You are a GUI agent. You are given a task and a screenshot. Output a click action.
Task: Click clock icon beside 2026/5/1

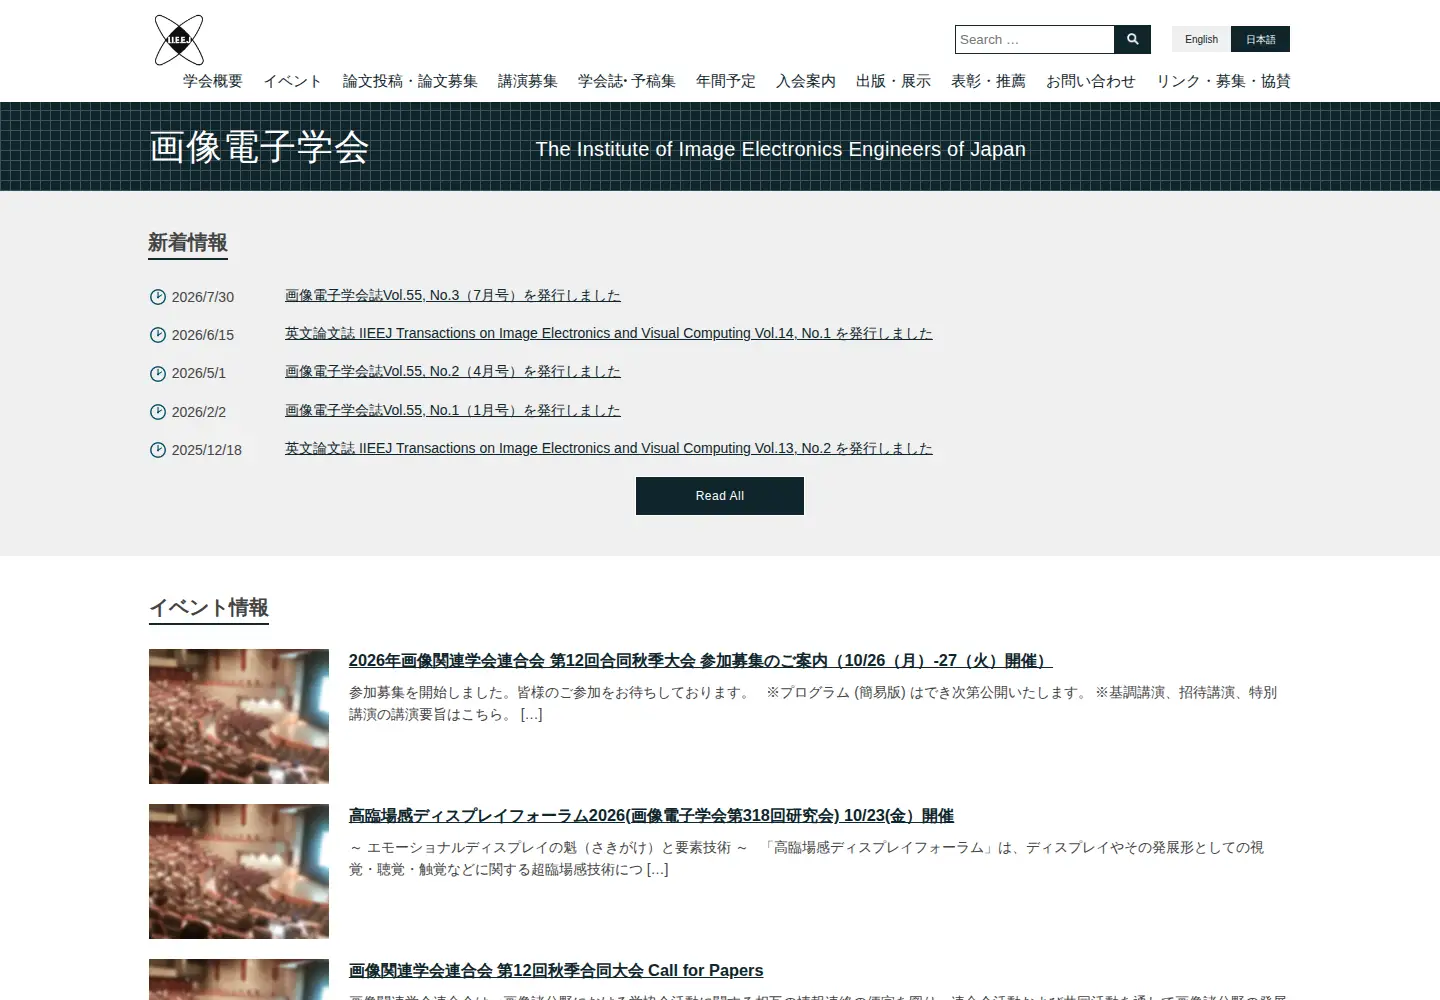point(158,373)
